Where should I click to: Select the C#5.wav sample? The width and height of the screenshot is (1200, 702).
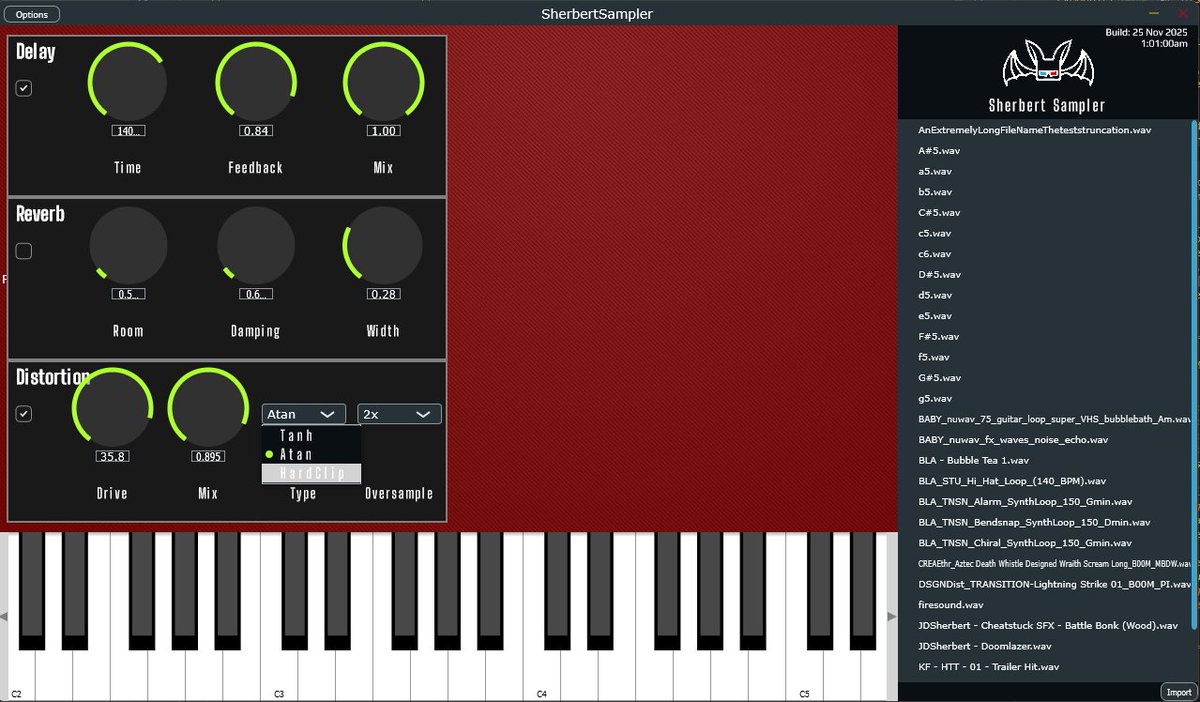1045,213
